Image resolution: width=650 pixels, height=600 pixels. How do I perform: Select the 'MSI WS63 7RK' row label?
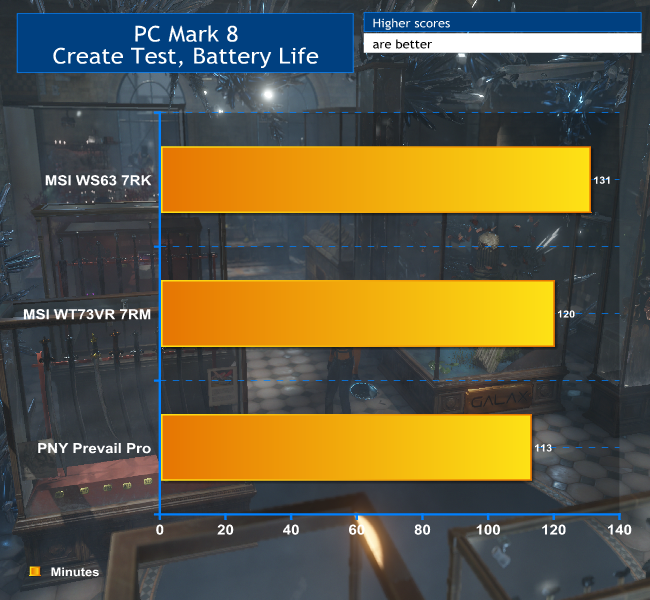click(98, 180)
